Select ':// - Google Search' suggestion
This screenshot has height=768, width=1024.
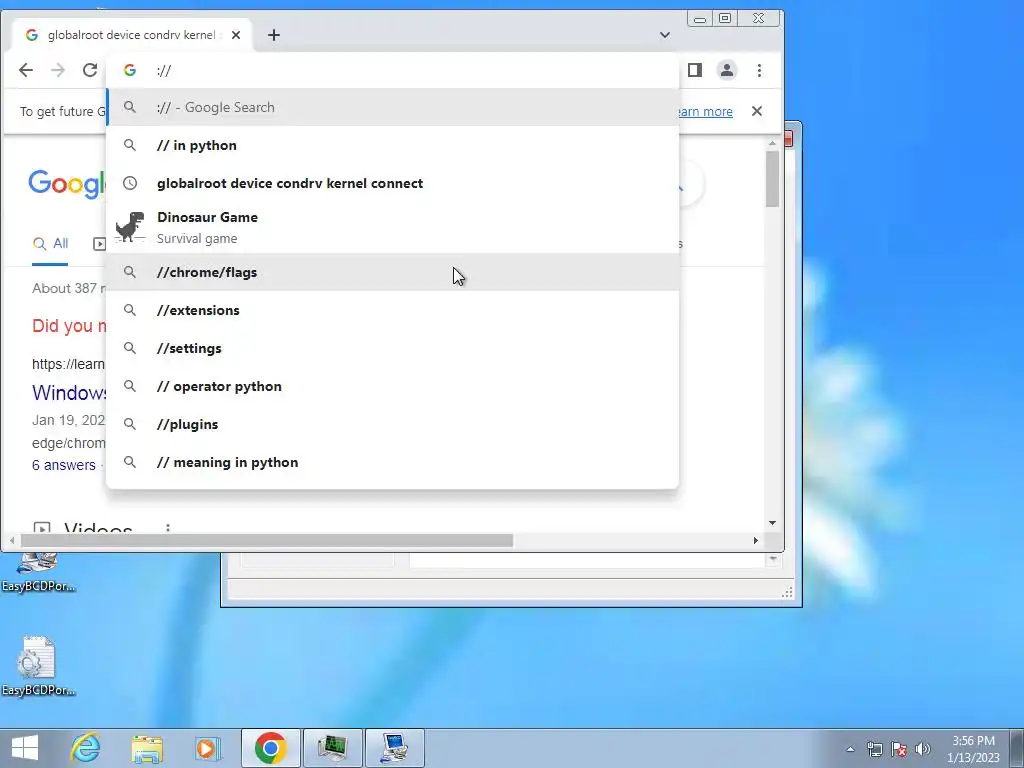(x=392, y=107)
